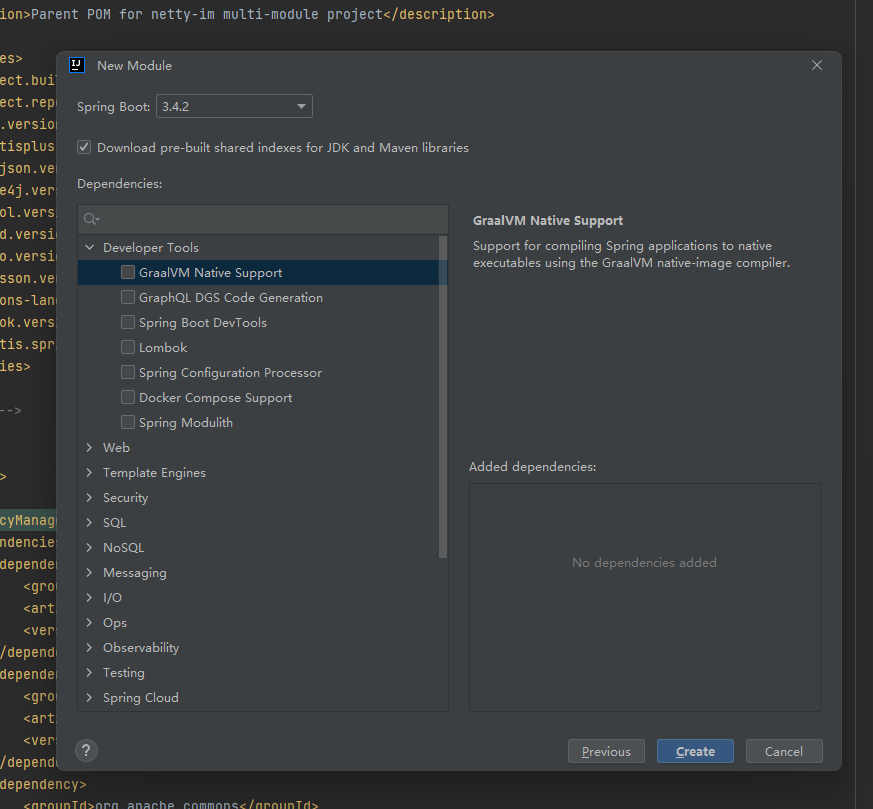The width and height of the screenshot is (873, 809).
Task: Click the Create button
Action: [x=695, y=751]
